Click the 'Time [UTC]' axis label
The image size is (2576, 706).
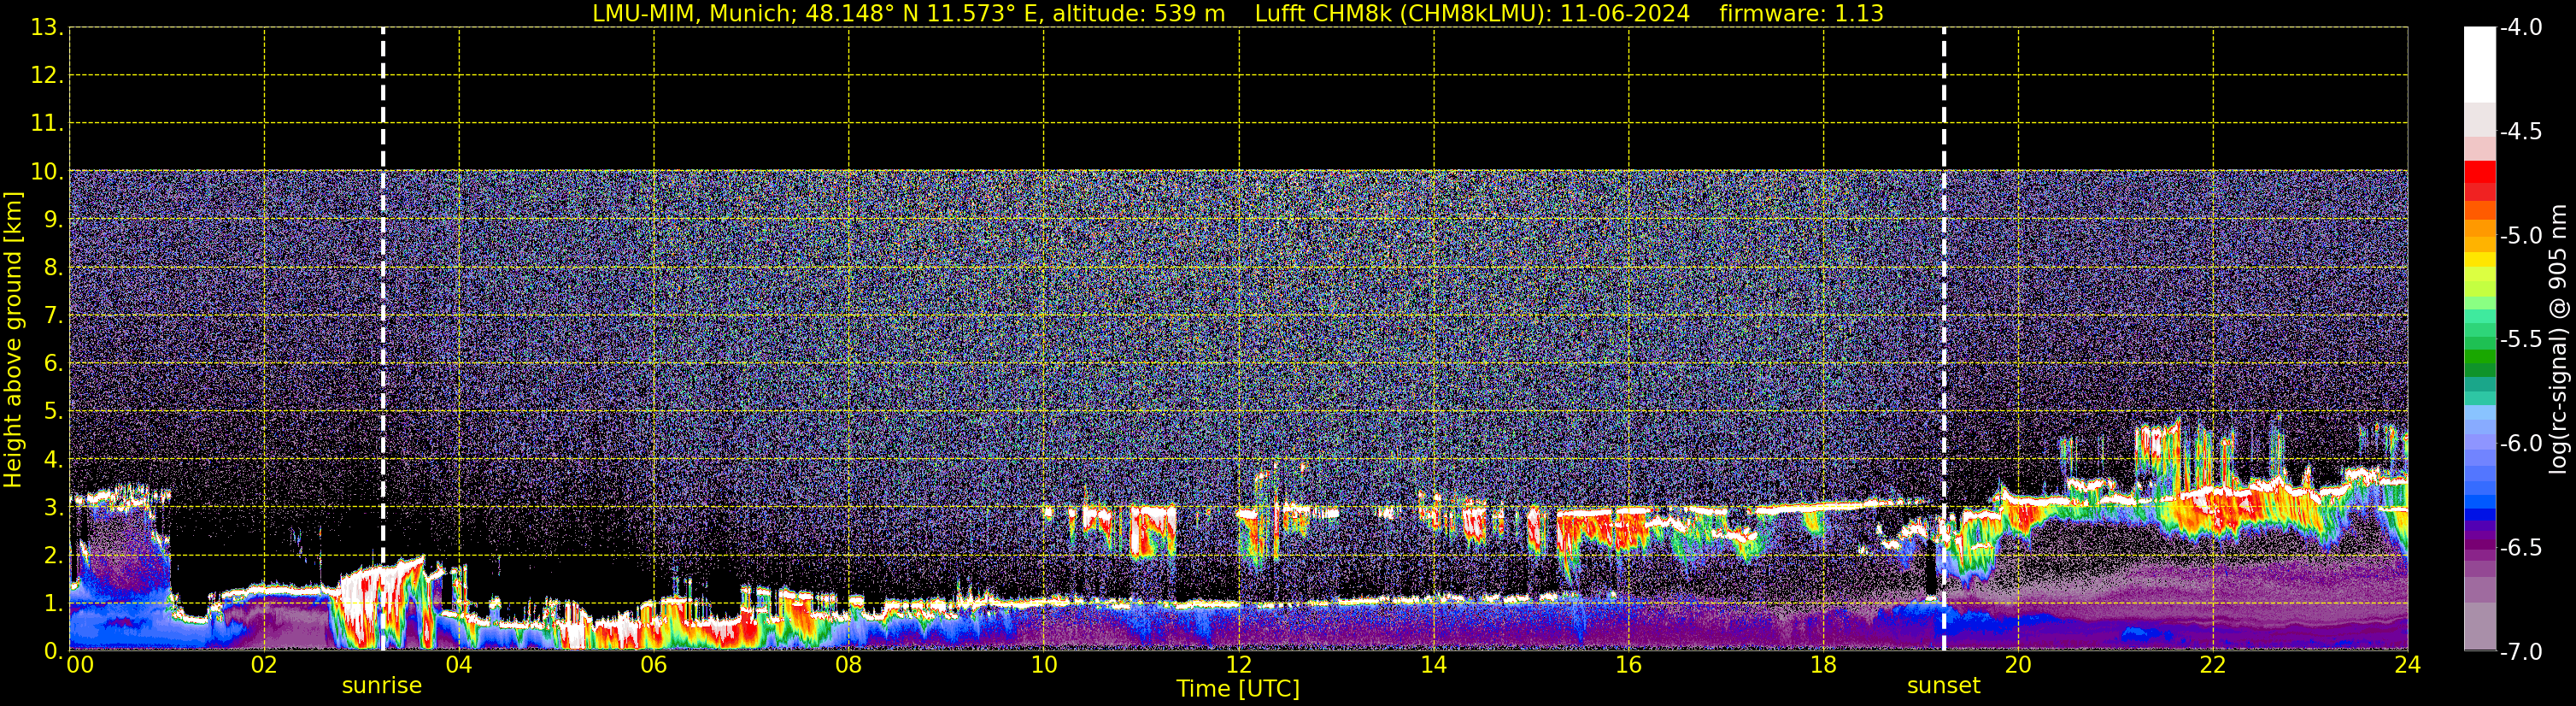click(x=1238, y=689)
